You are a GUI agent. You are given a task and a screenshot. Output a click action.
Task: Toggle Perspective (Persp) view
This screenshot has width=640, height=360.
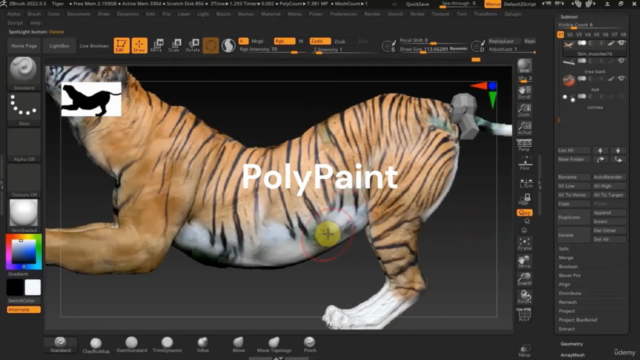[524, 145]
